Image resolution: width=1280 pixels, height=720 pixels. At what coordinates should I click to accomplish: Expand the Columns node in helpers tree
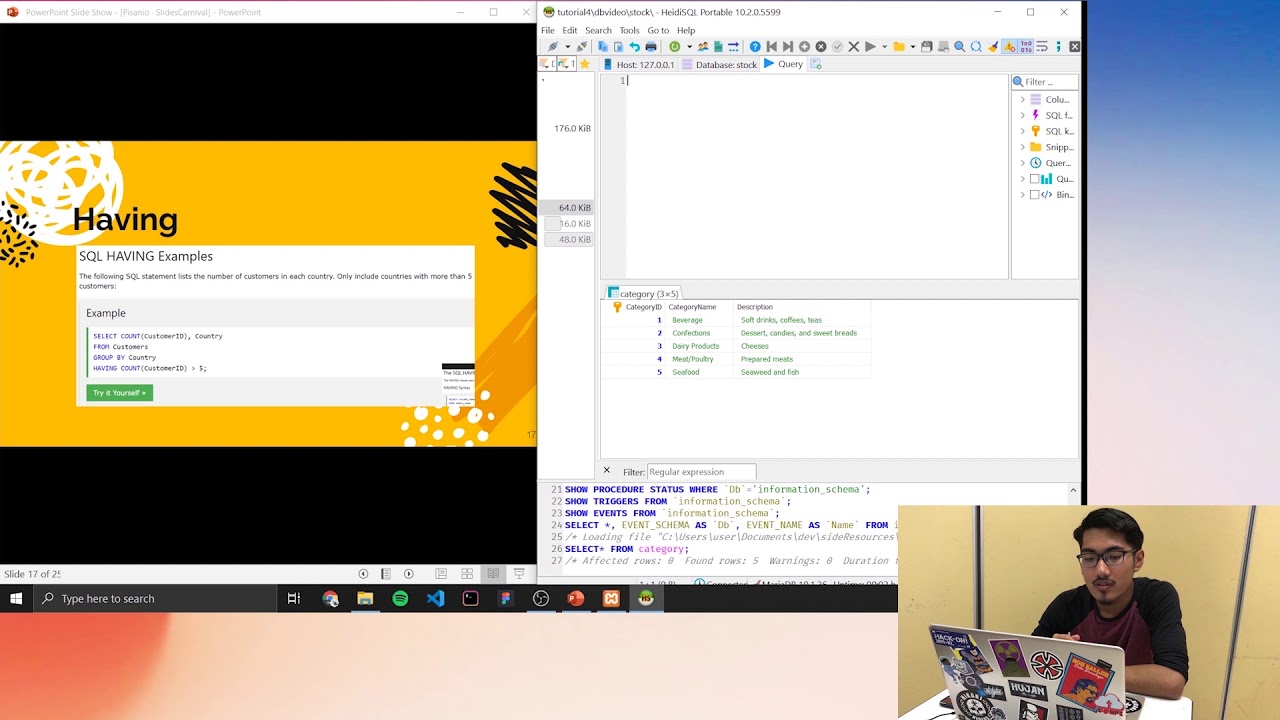1022,100
